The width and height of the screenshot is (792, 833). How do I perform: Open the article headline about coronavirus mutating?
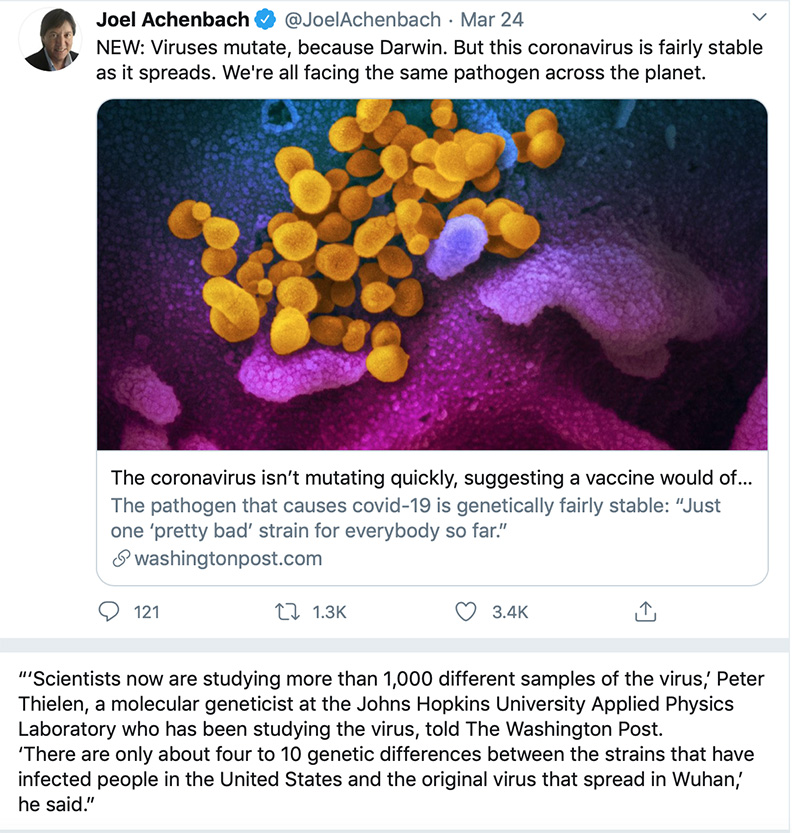431,478
